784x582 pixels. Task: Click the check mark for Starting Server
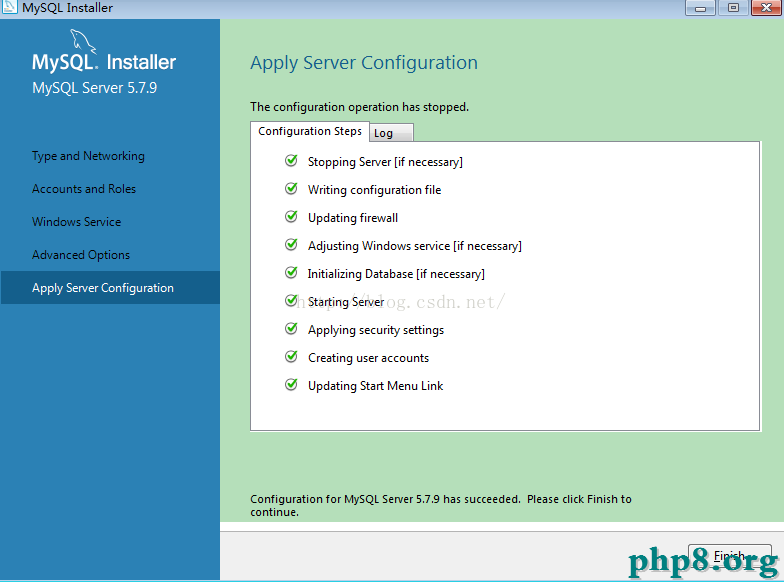[x=291, y=301]
